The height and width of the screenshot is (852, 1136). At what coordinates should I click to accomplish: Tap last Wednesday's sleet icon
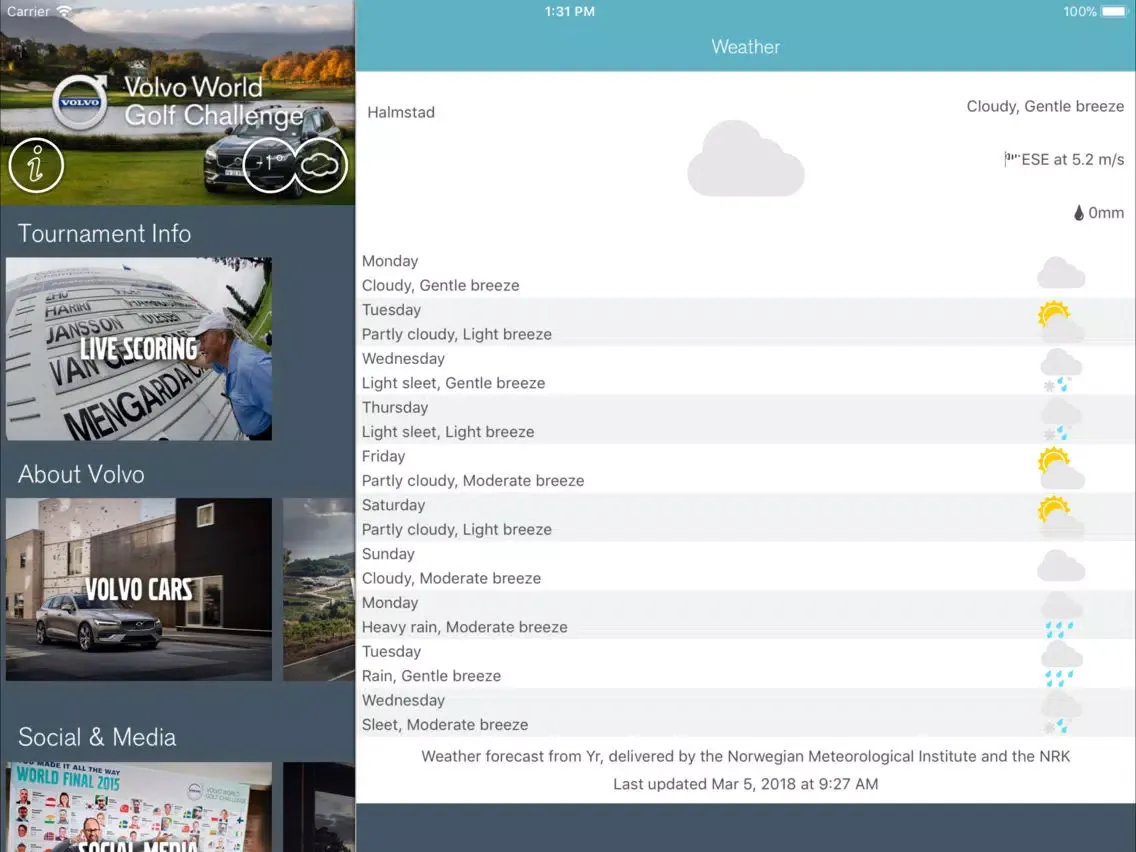1061,712
